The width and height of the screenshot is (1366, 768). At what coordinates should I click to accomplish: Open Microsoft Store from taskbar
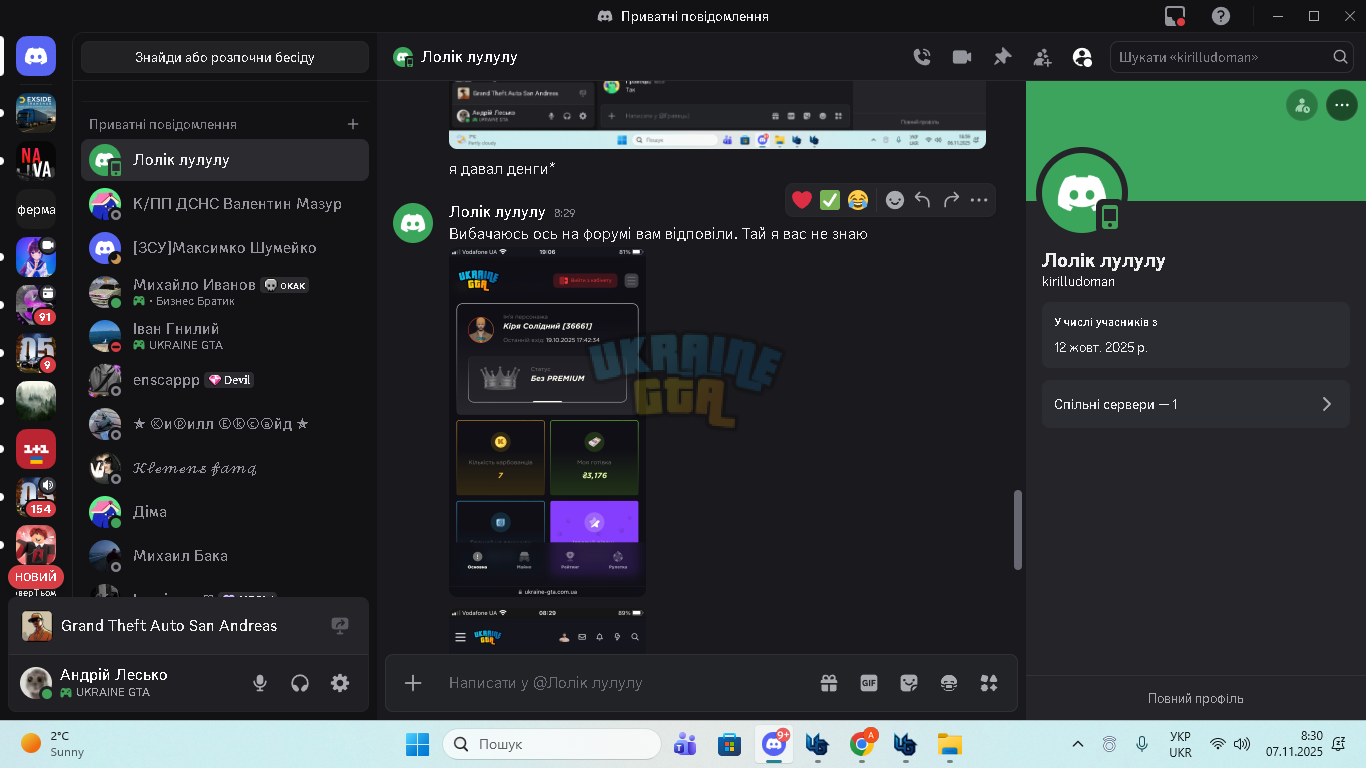click(x=729, y=744)
